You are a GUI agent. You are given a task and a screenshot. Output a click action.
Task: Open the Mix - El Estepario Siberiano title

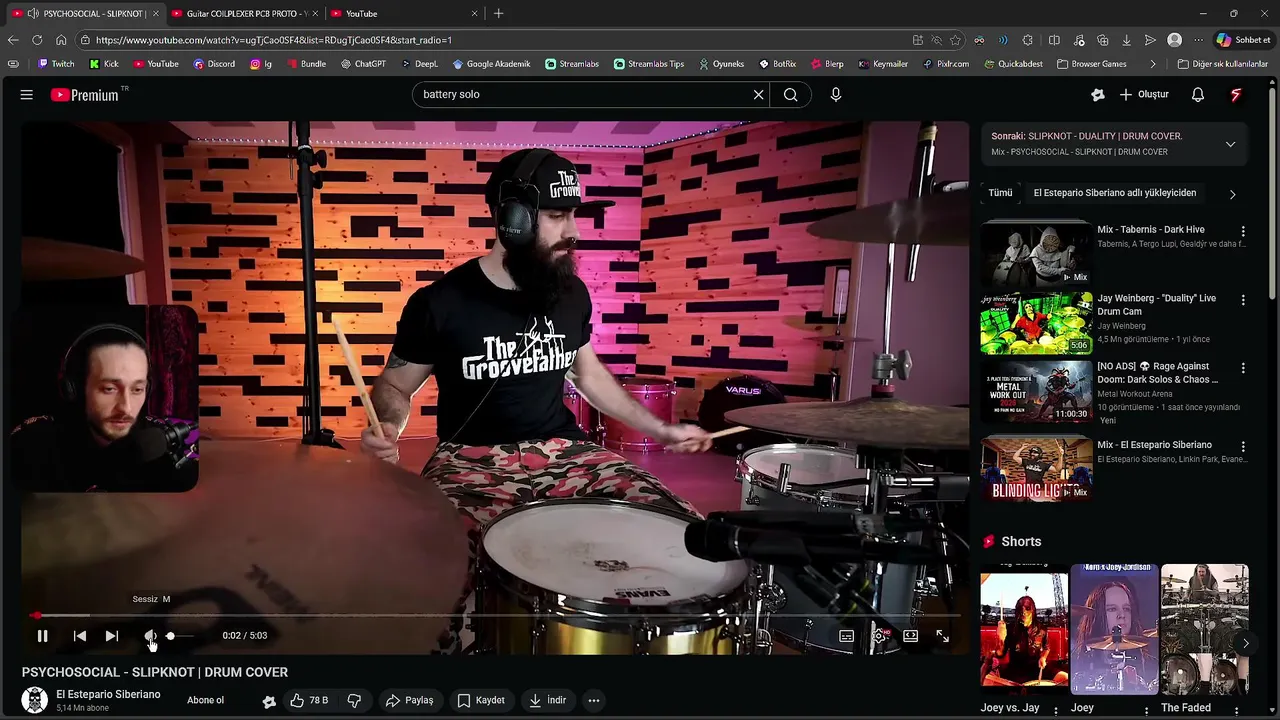point(1154,445)
